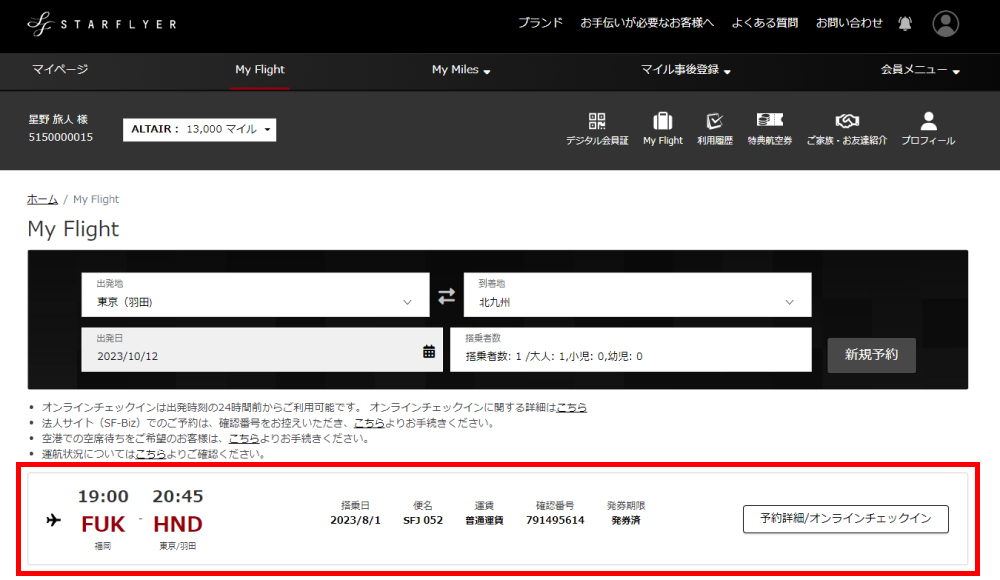Click the 新規予約 button
This screenshot has height=580, width=1000.
pyautogui.click(x=871, y=355)
